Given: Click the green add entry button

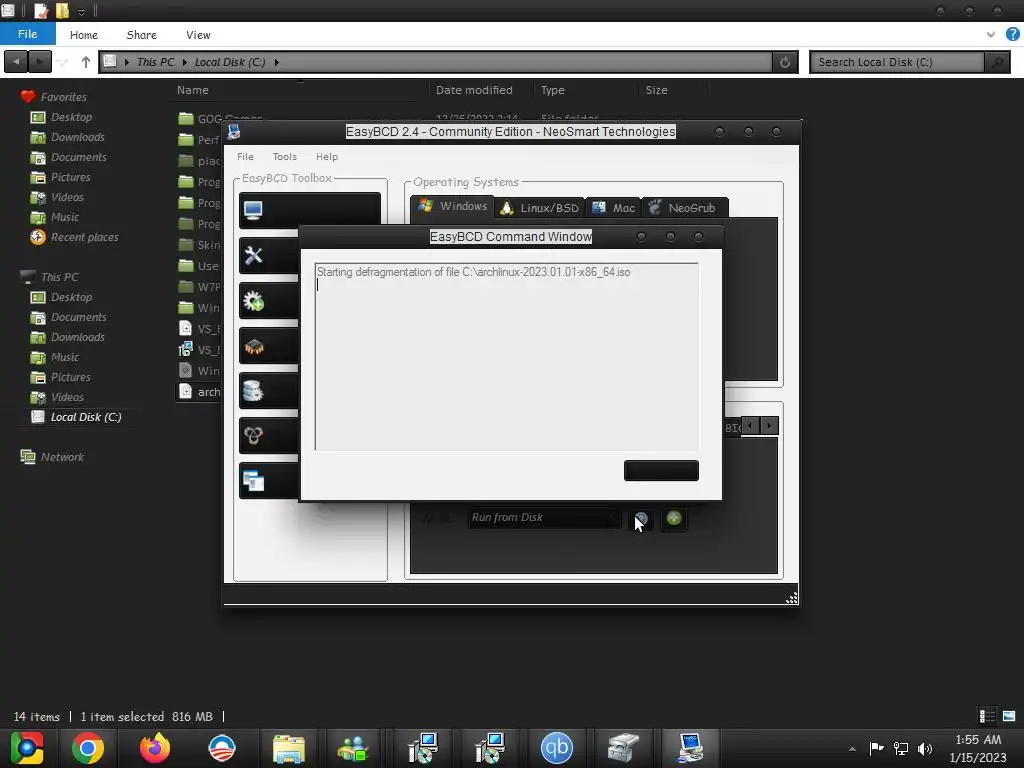Looking at the screenshot, I should click(x=674, y=519).
